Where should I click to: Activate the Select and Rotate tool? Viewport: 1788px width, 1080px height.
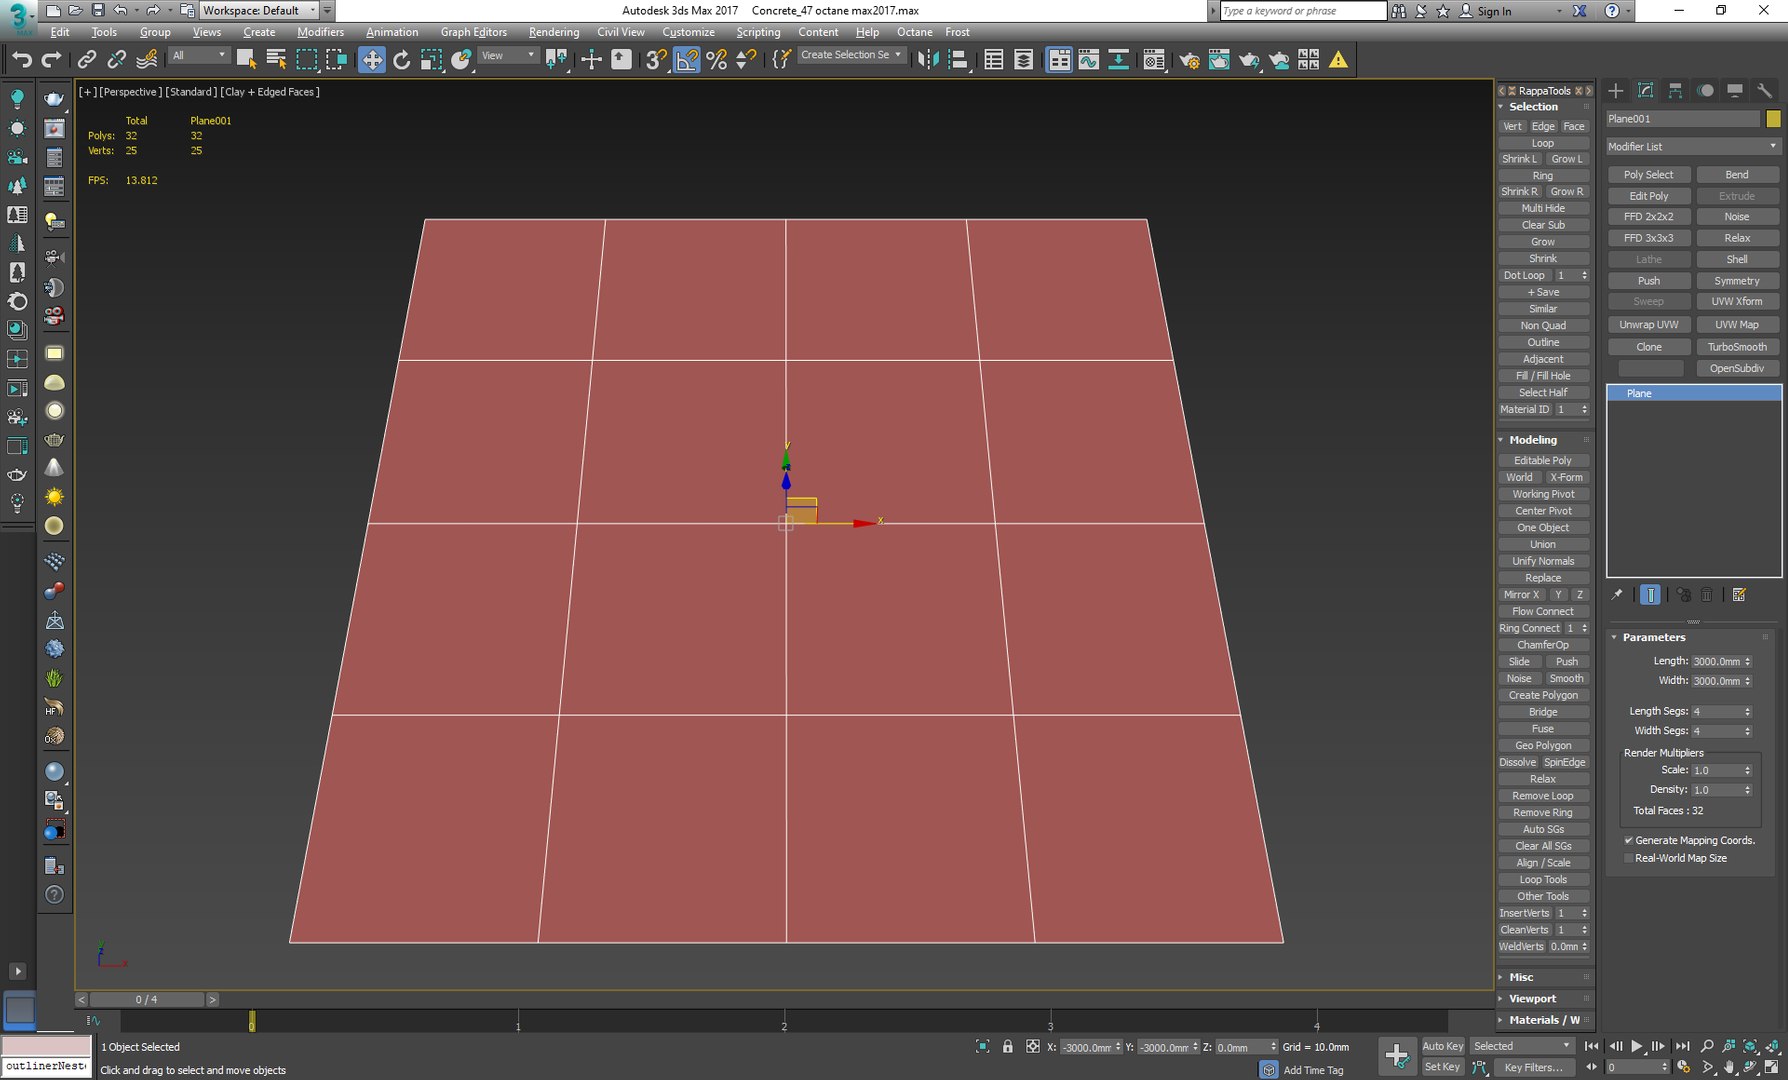pyautogui.click(x=401, y=60)
